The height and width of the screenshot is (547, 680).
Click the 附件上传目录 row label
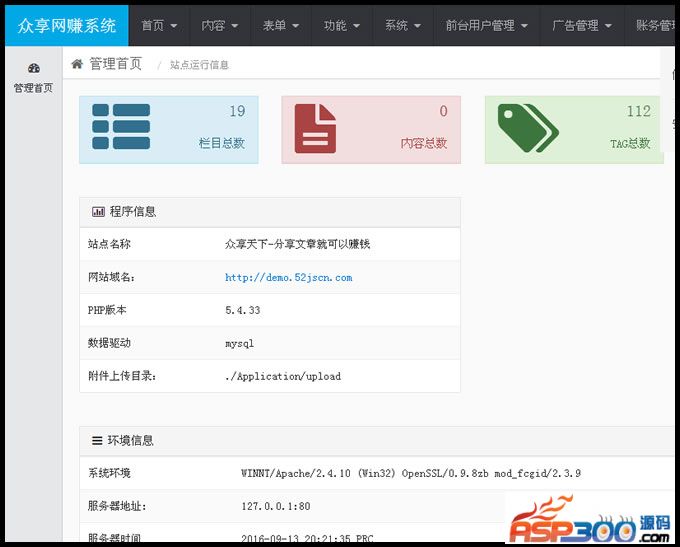click(122, 376)
